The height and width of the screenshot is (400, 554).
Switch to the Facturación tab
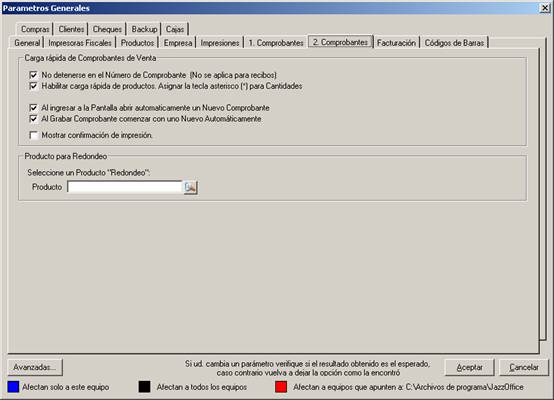pos(396,43)
